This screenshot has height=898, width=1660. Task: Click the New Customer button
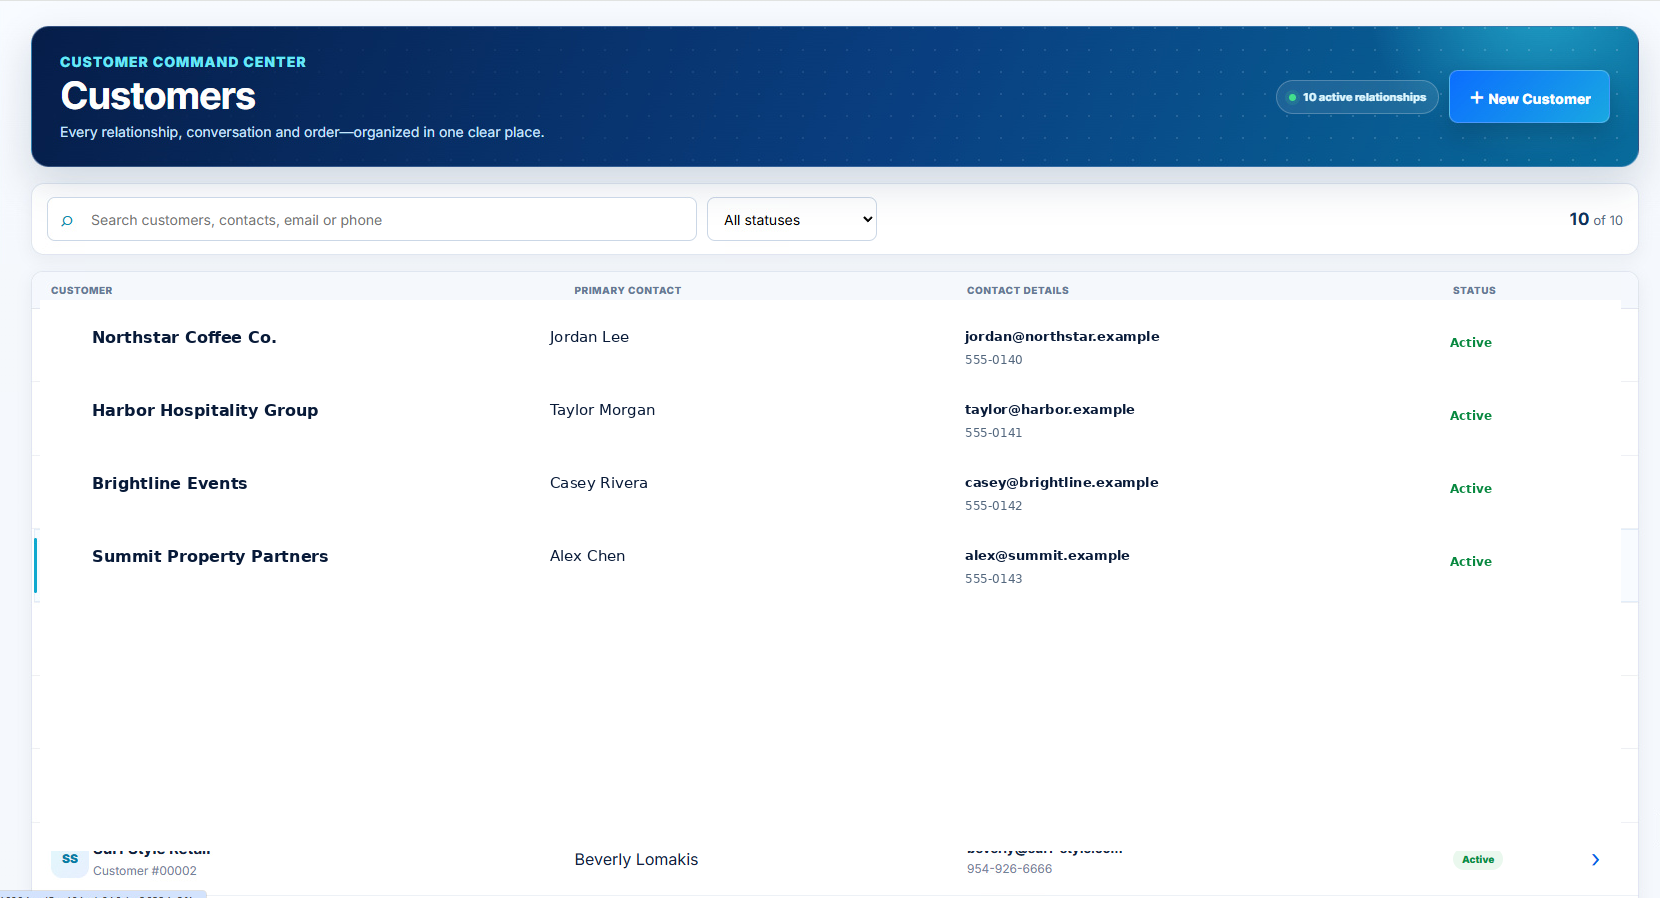coord(1529,97)
